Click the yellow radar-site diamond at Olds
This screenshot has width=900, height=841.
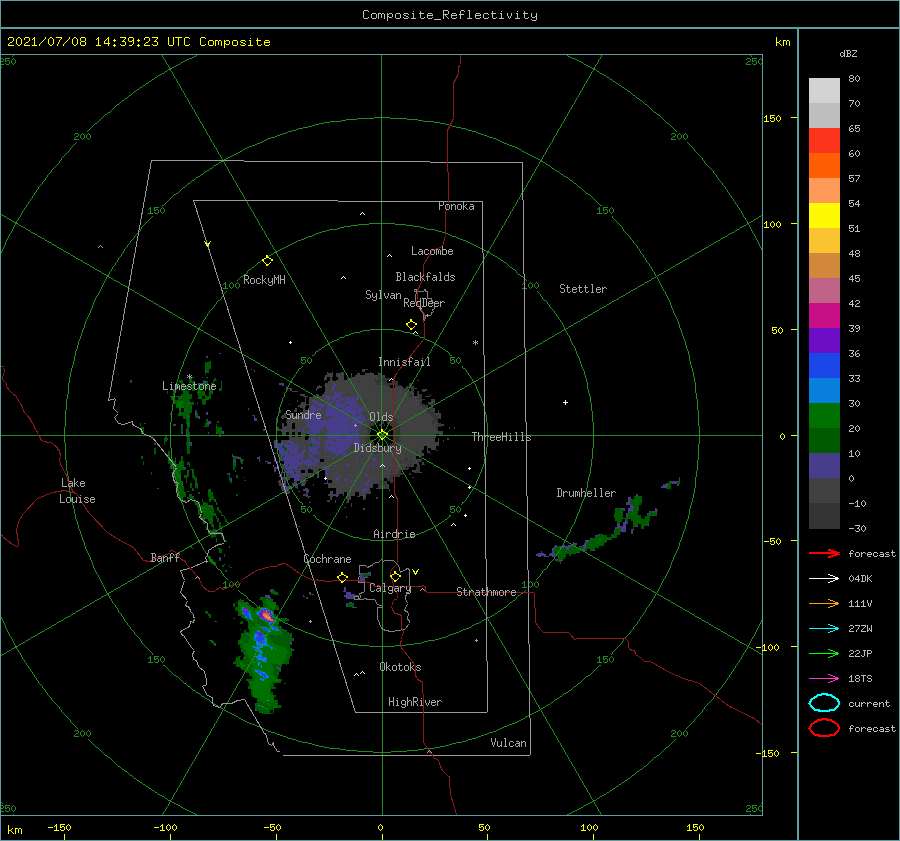pyautogui.click(x=382, y=435)
